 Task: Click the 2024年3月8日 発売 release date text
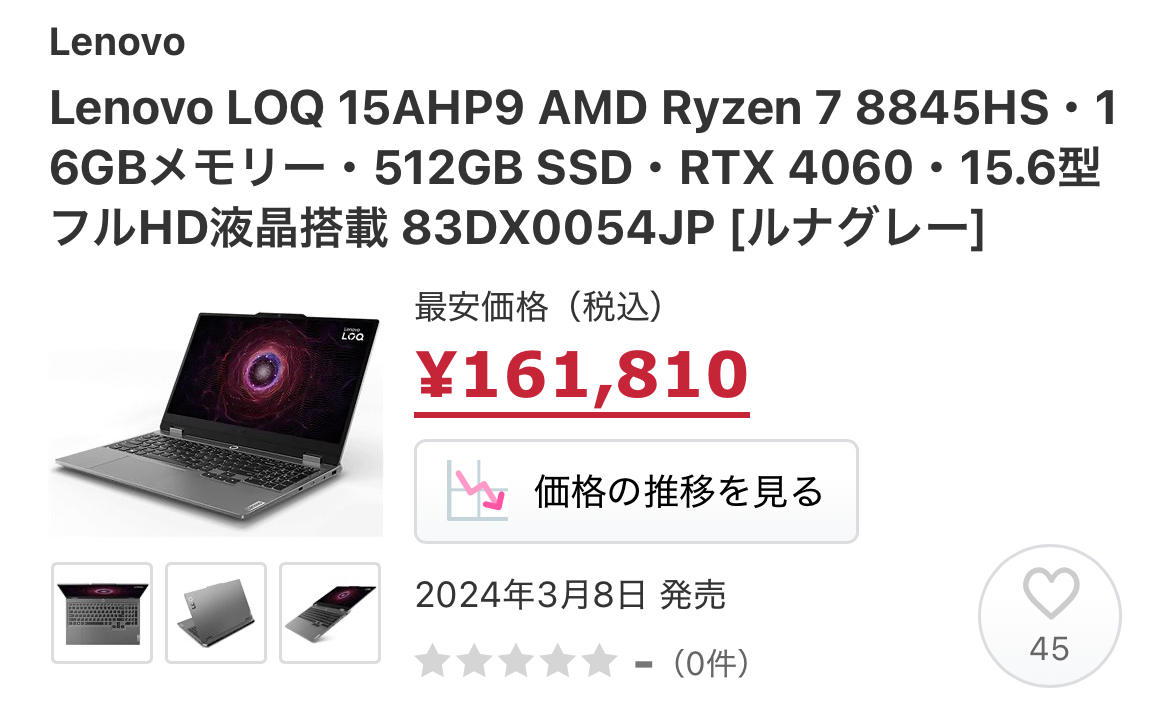pyautogui.click(x=570, y=594)
